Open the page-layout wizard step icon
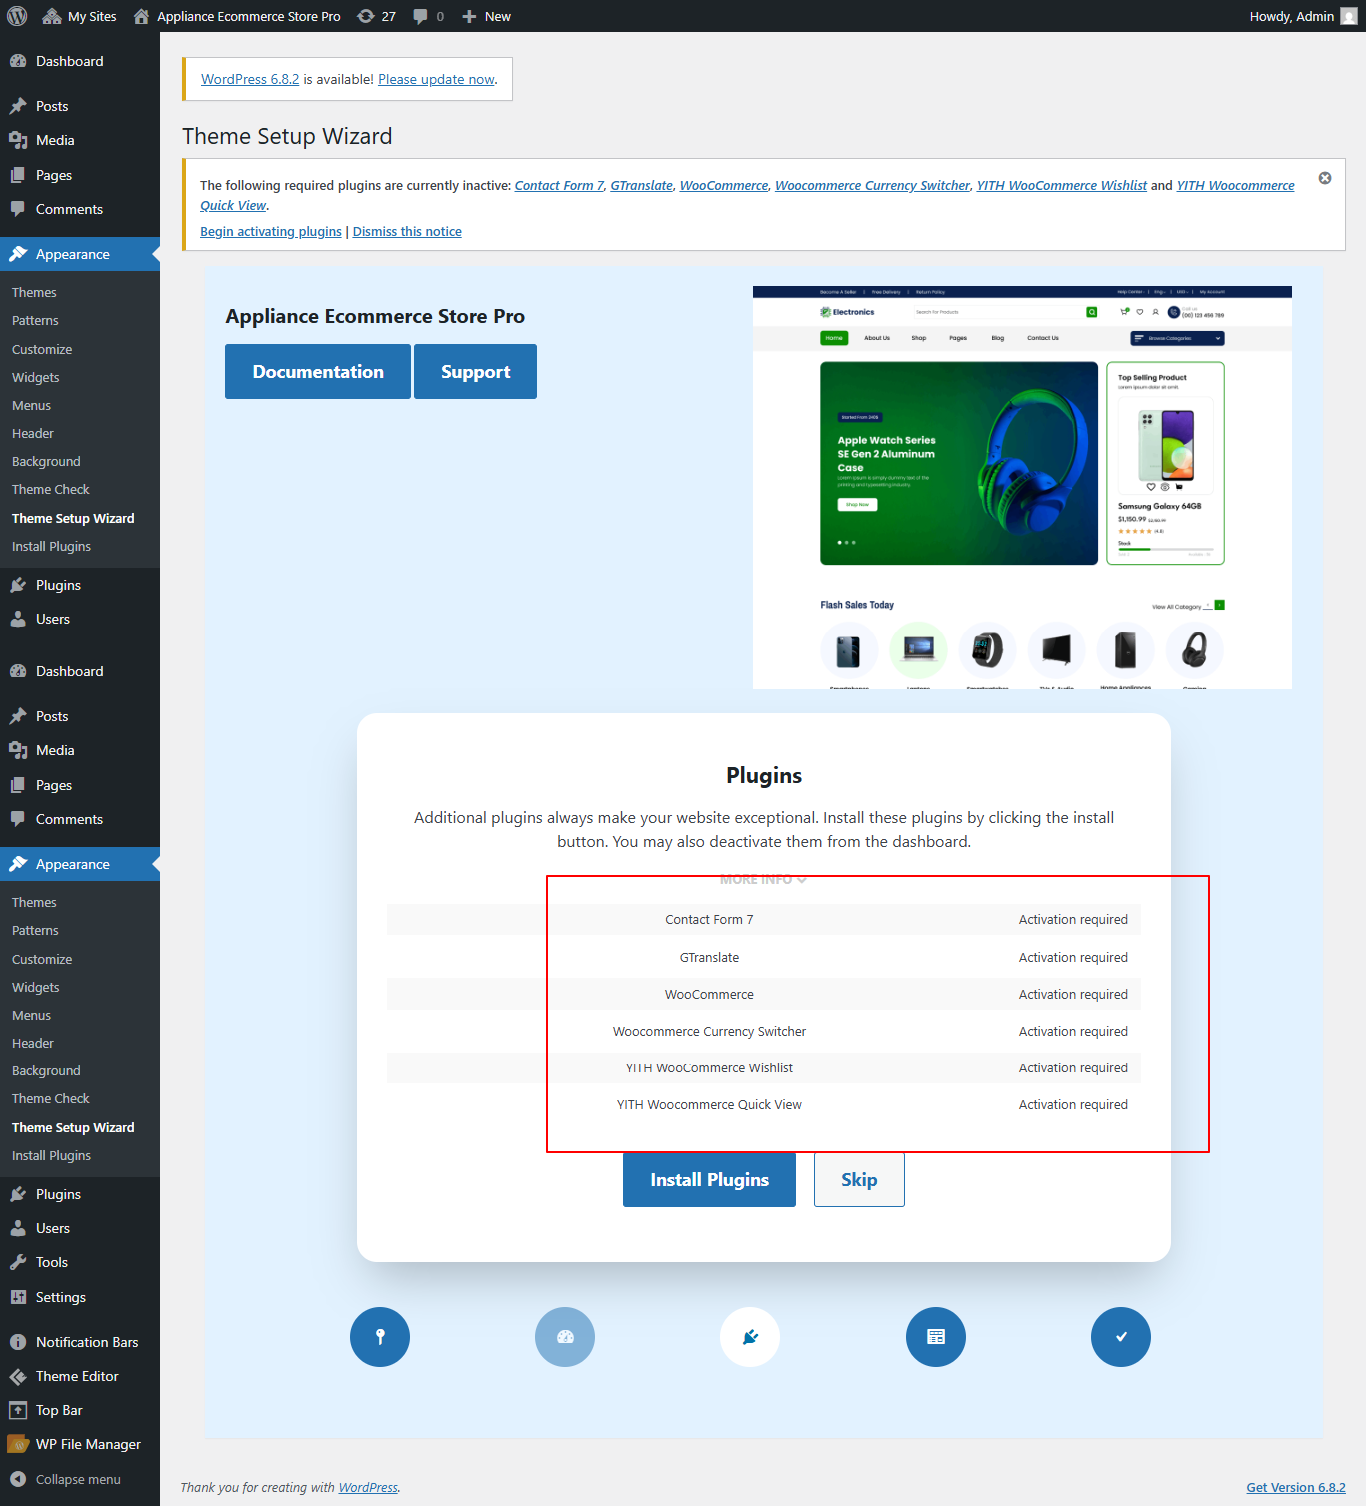Viewport: 1366px width, 1509px height. (936, 1337)
